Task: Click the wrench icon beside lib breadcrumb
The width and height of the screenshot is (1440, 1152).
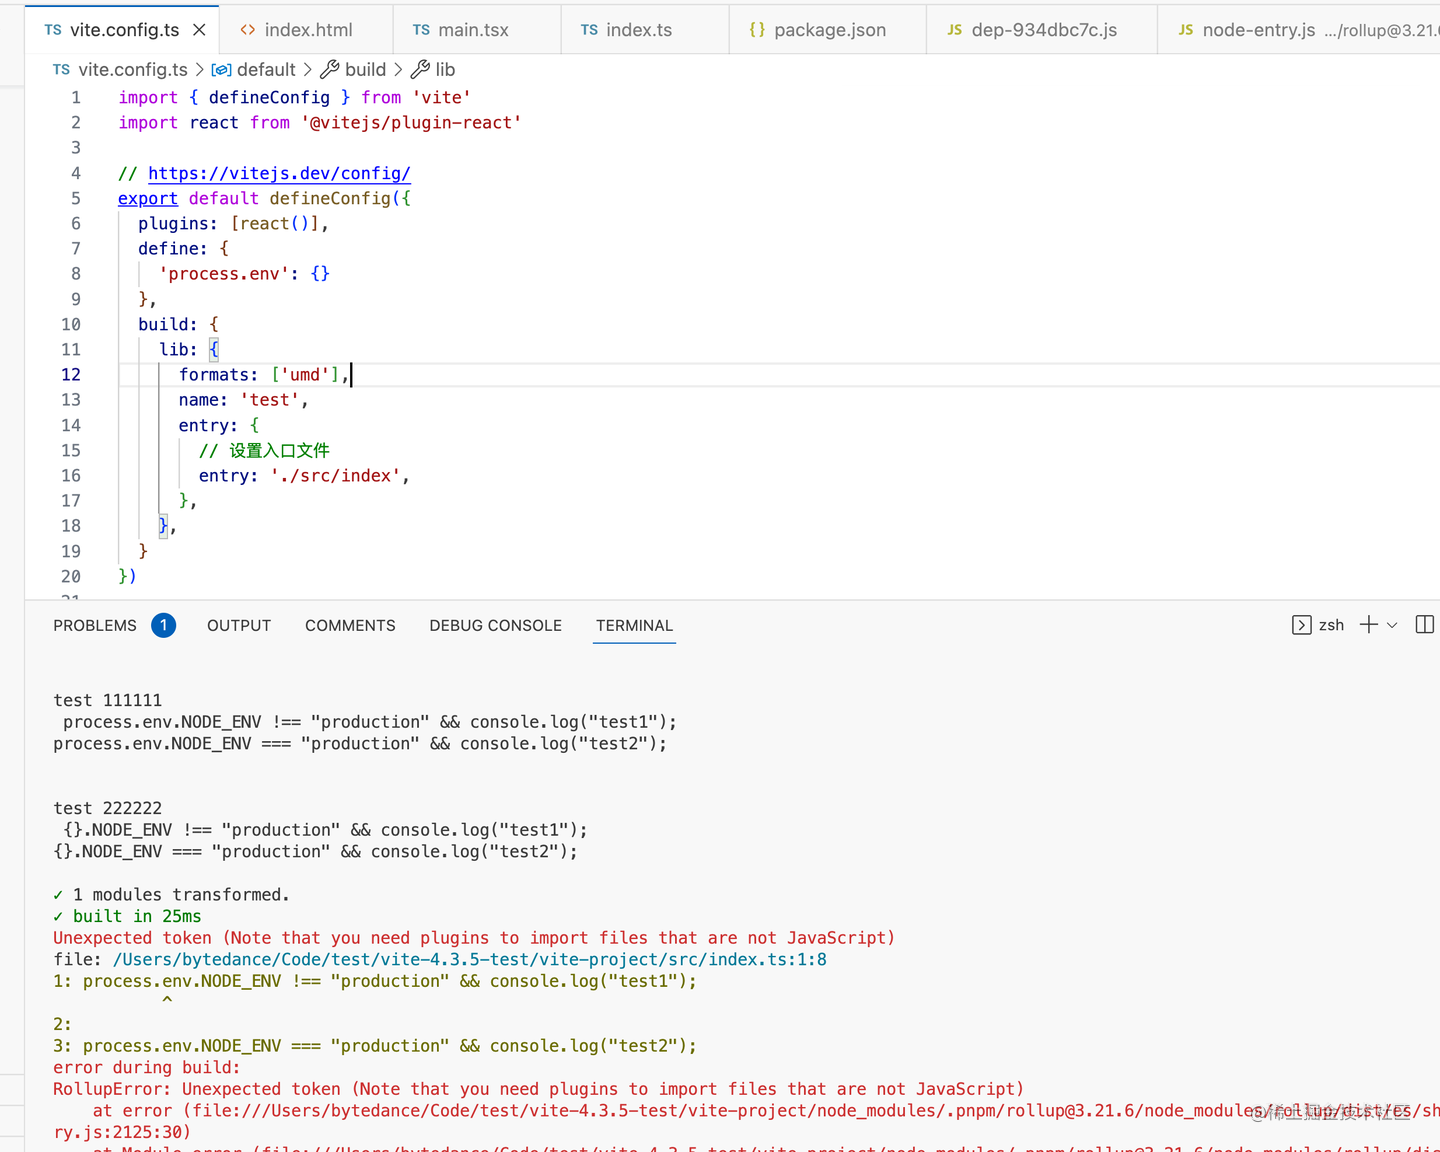Action: (420, 69)
